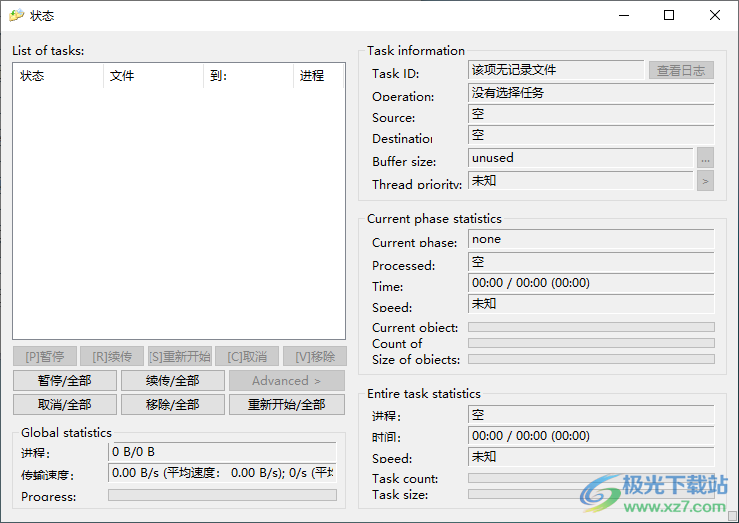Click the Current phase field none
The width and height of the screenshot is (739, 523).
(x=591, y=239)
